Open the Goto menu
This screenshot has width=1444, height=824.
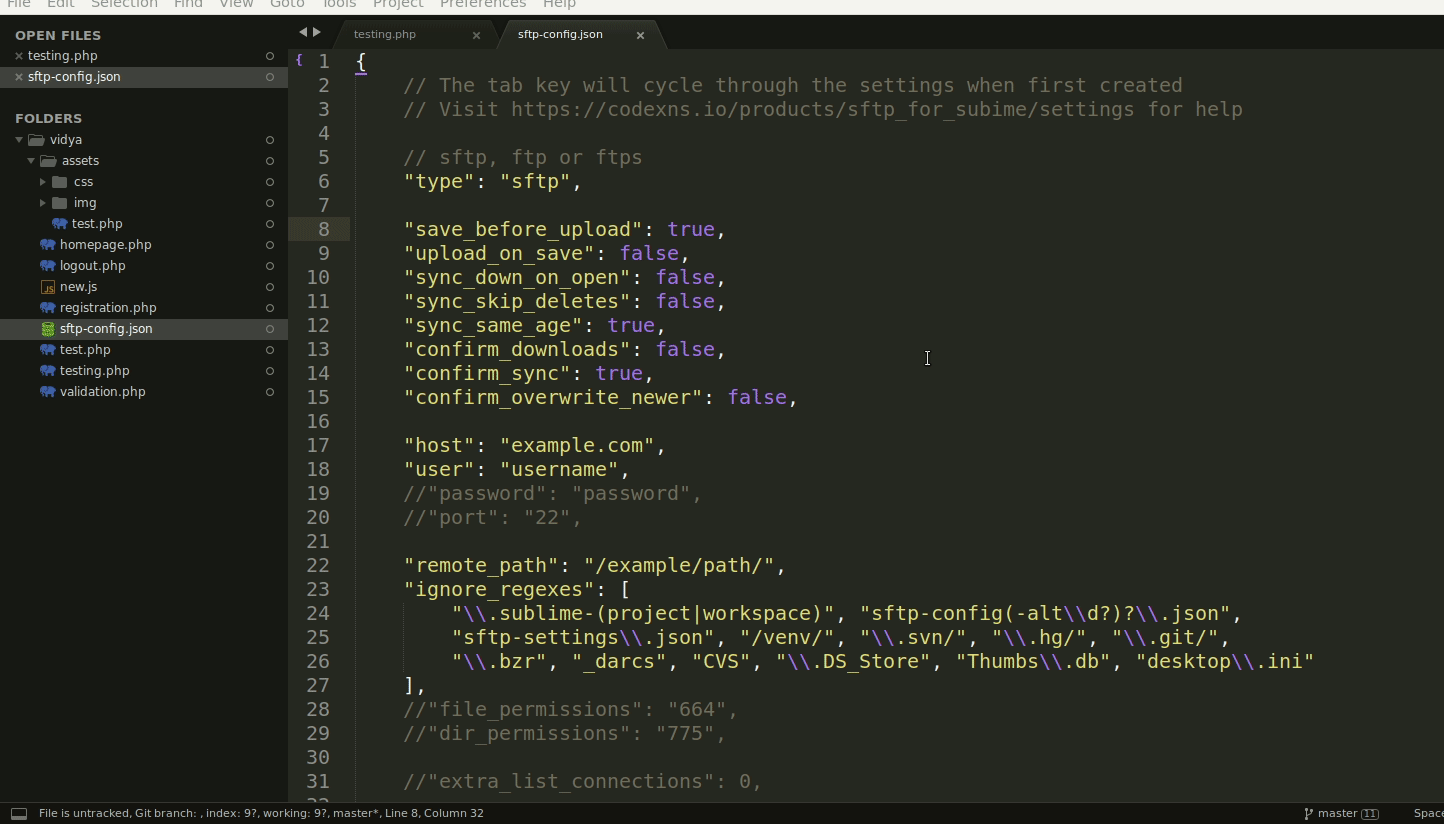pos(287,4)
